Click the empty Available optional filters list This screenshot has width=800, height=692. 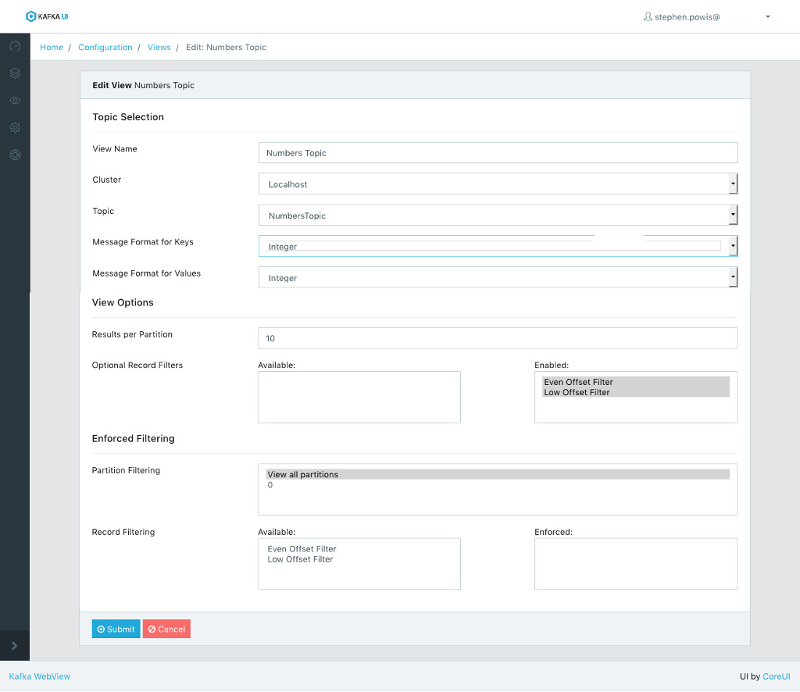point(359,397)
